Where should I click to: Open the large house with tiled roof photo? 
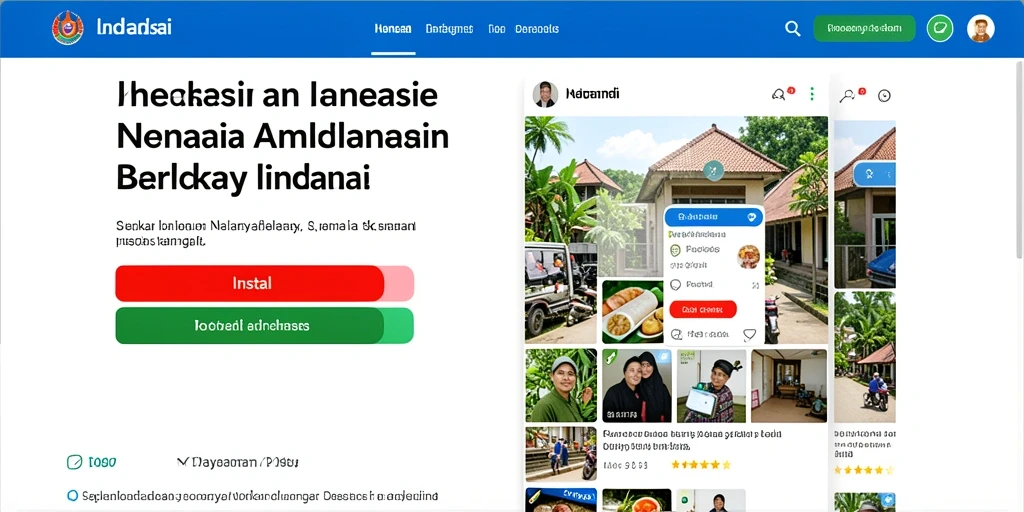pos(676,229)
